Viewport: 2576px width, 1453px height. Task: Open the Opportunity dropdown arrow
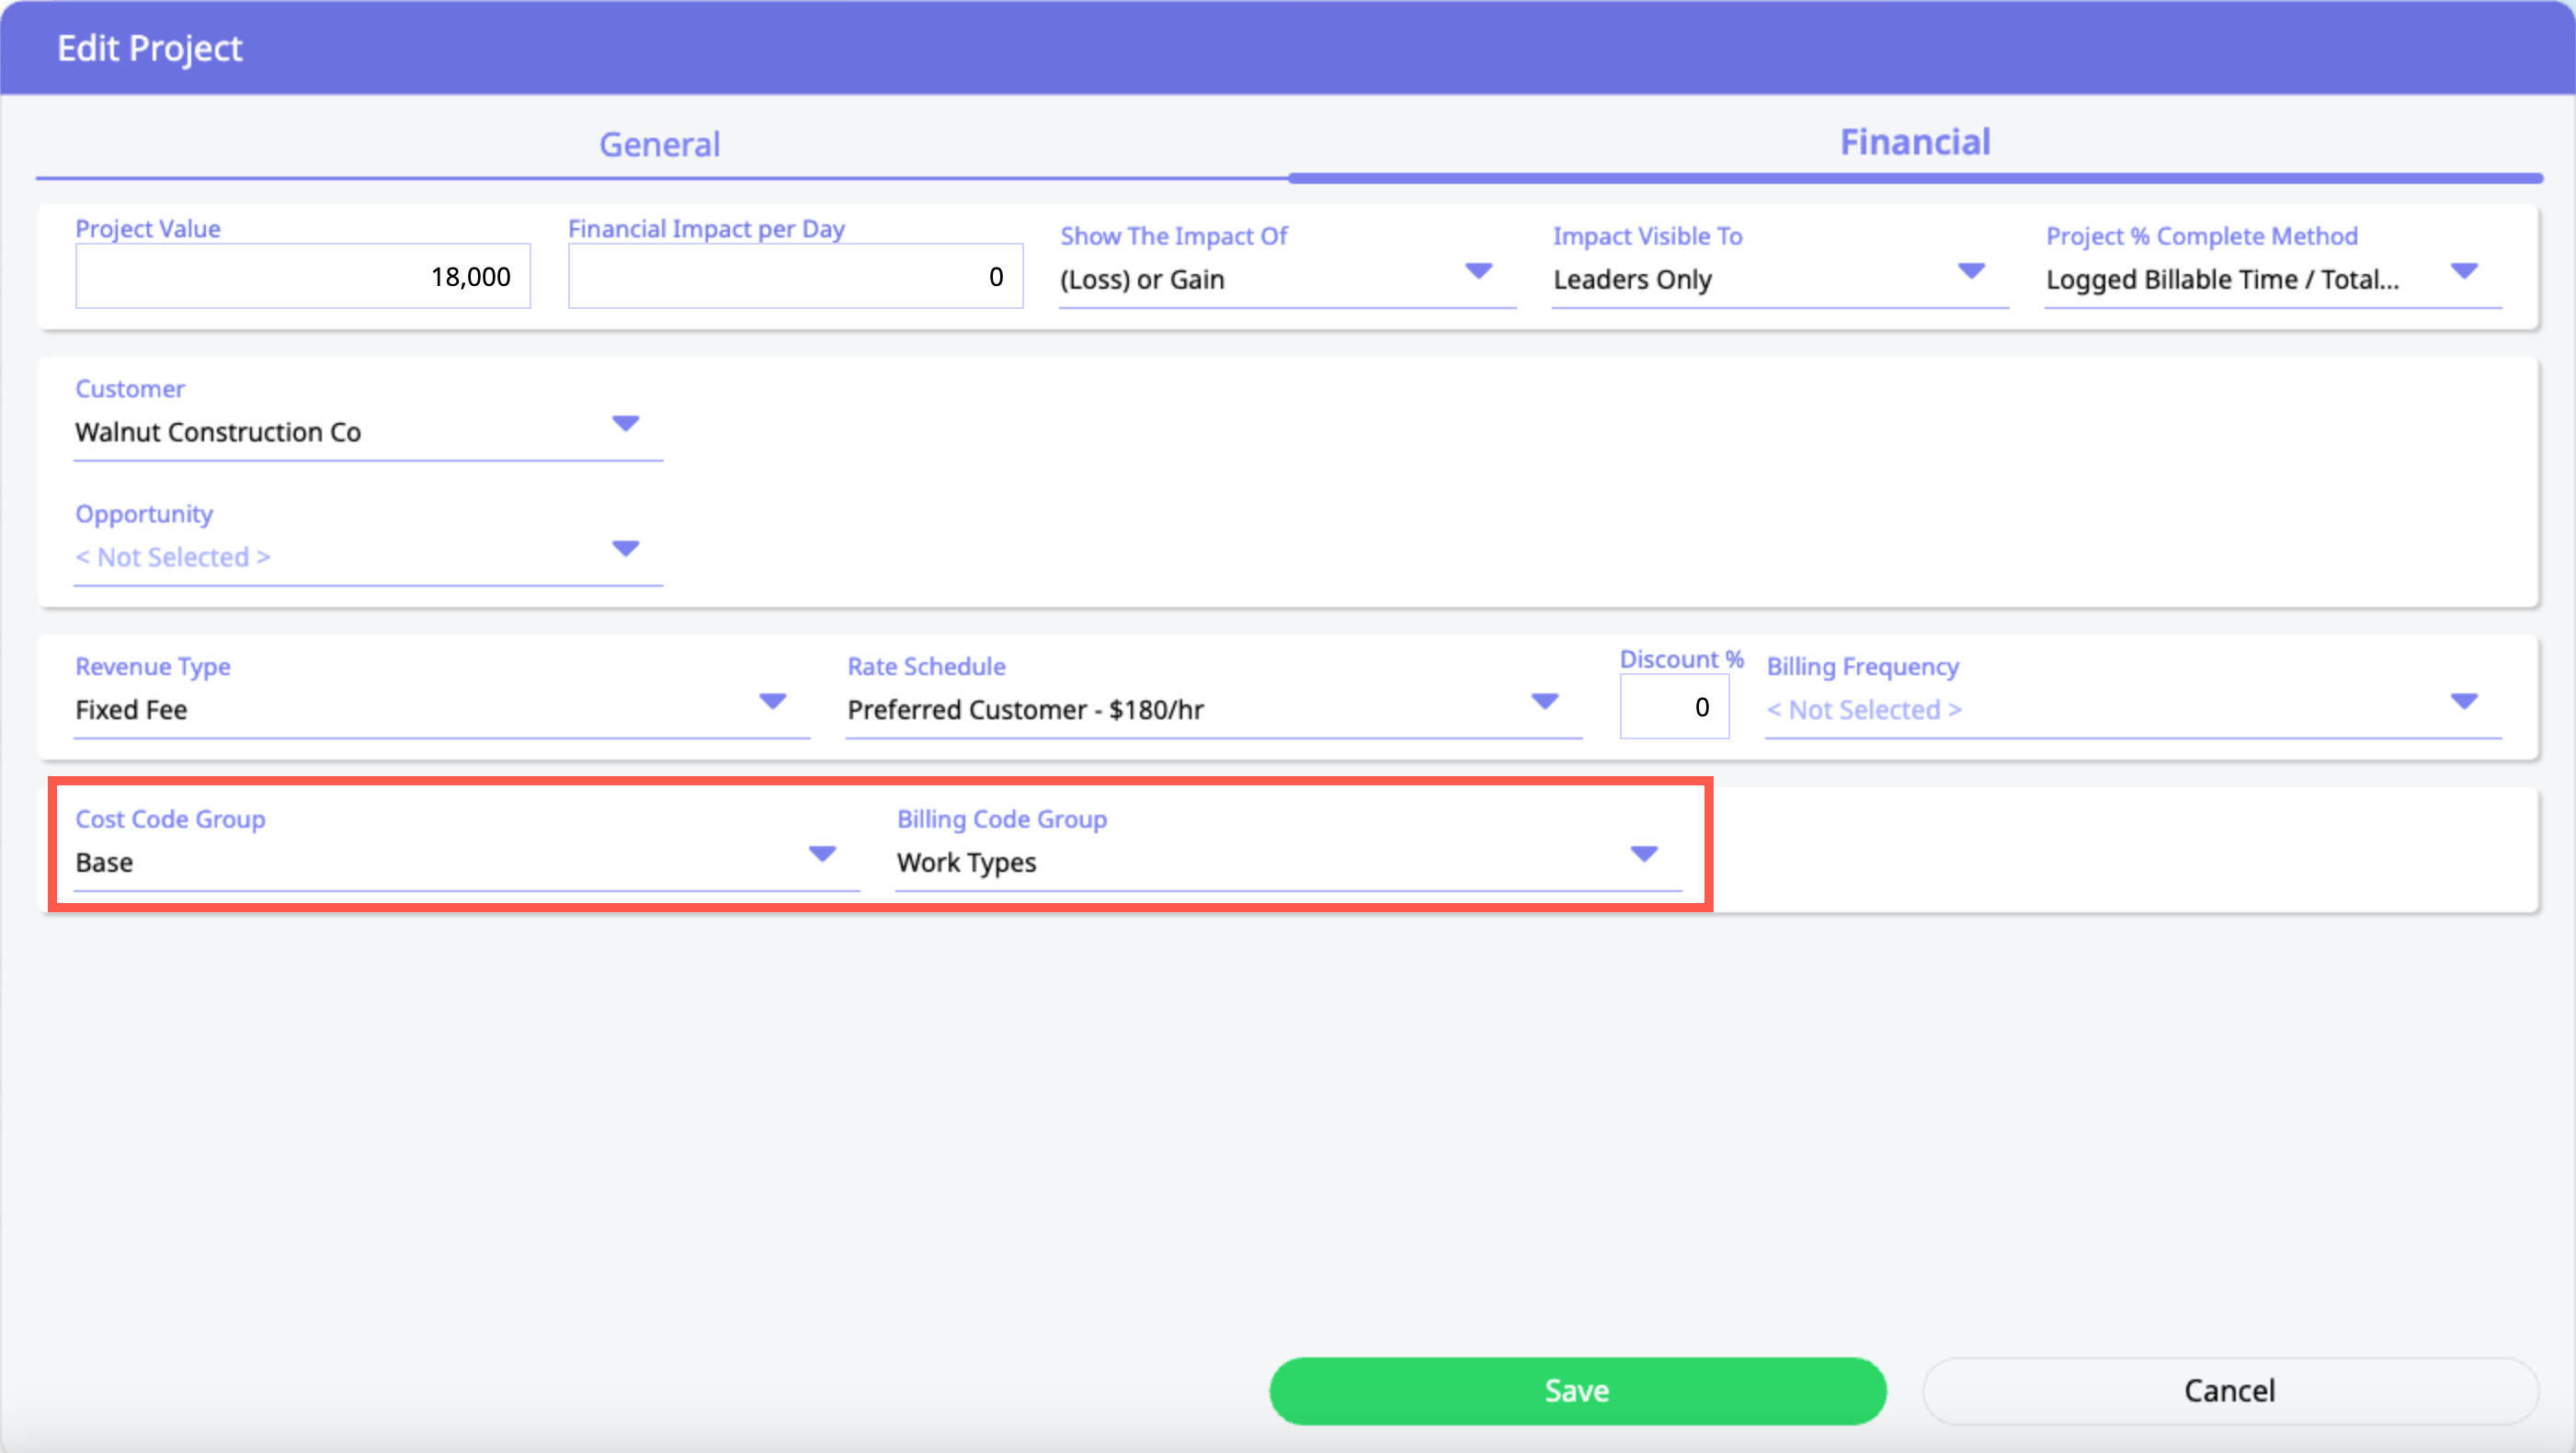(625, 549)
